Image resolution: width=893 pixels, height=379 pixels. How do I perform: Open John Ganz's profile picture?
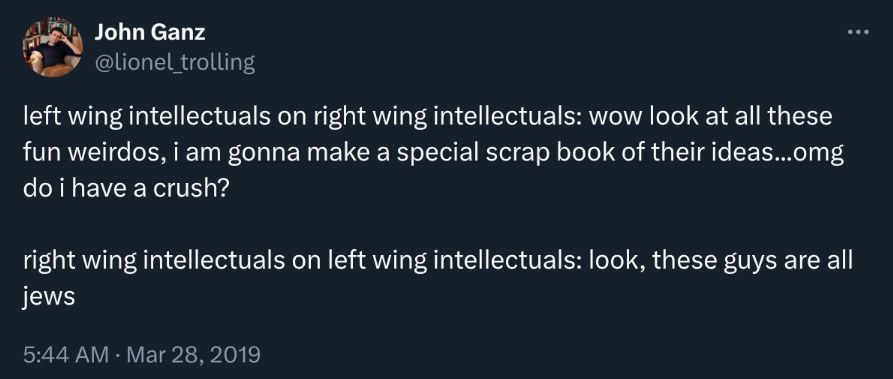click(x=52, y=47)
